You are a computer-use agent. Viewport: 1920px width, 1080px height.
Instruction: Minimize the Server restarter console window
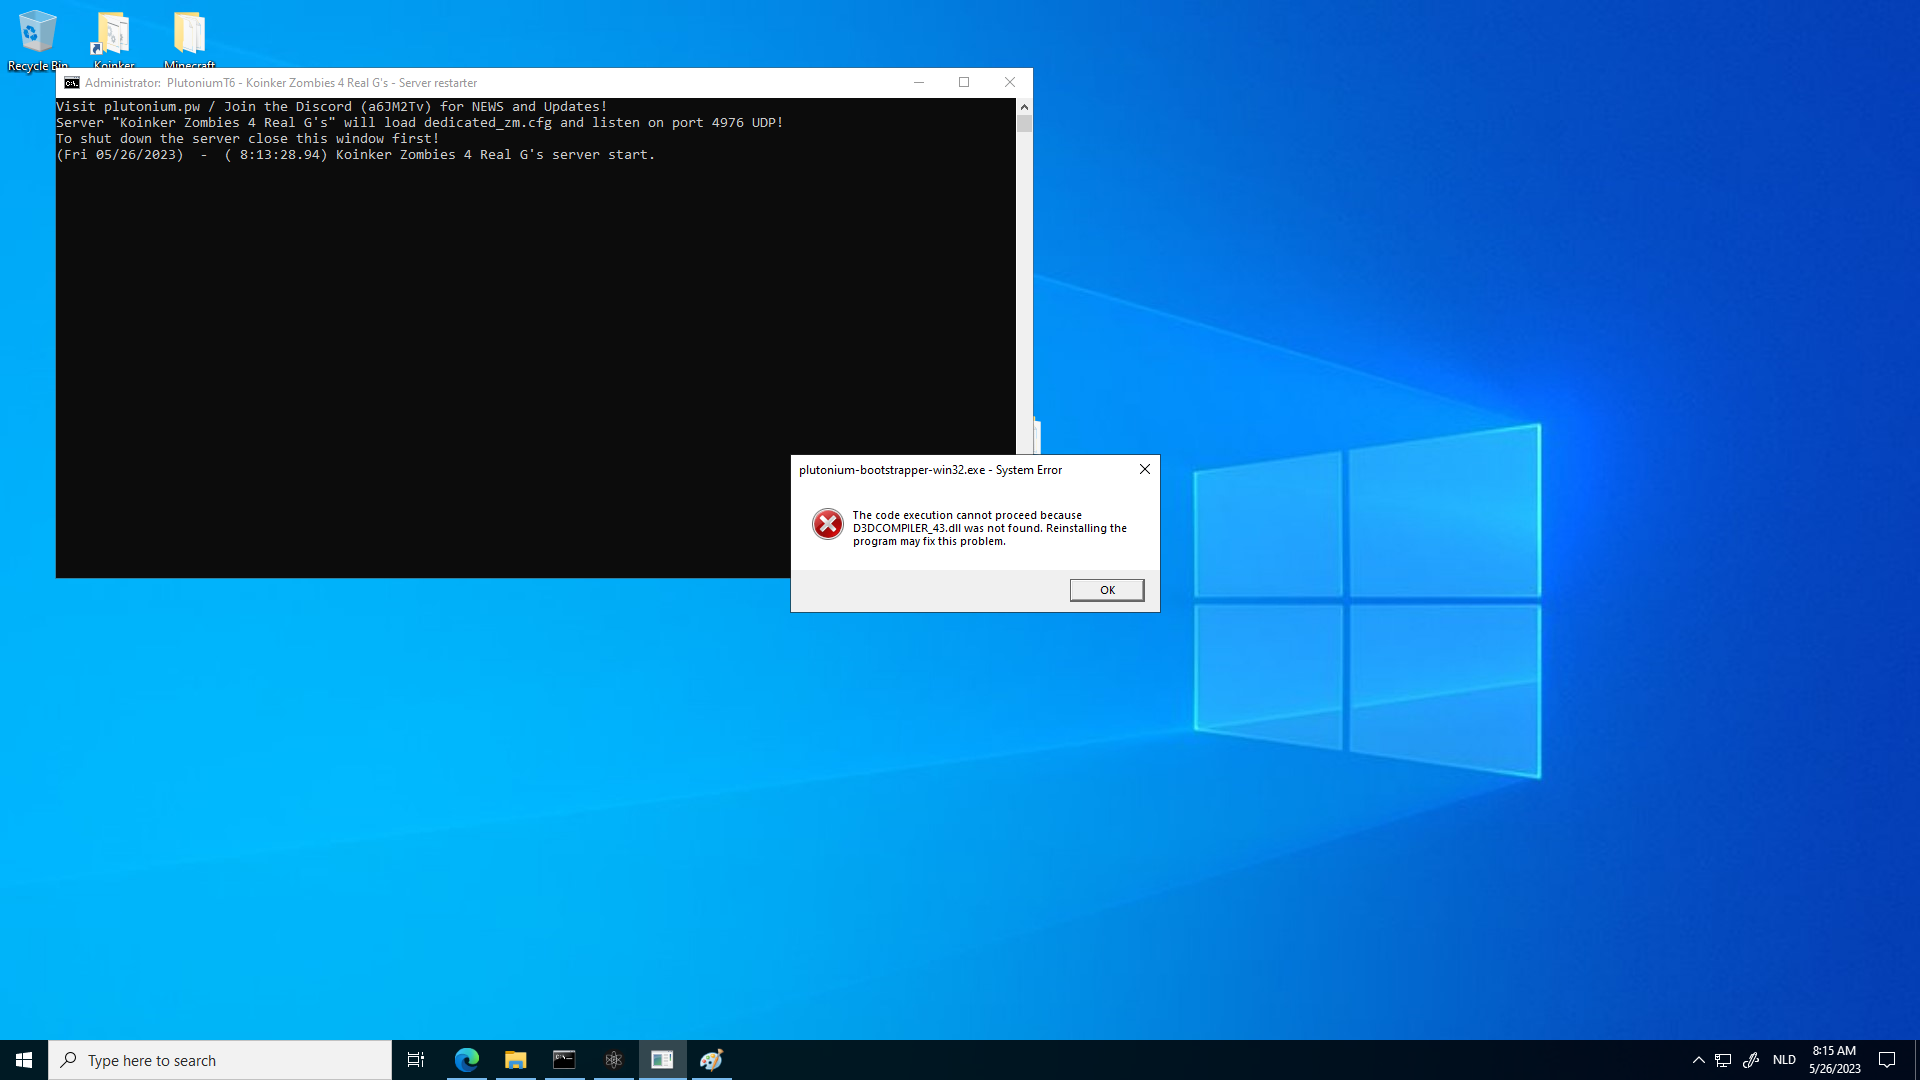point(918,83)
